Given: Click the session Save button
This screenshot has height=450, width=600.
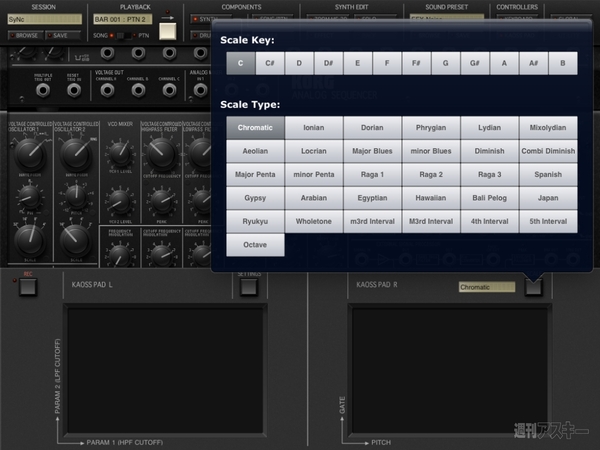Looking at the screenshot, I should click(63, 35).
